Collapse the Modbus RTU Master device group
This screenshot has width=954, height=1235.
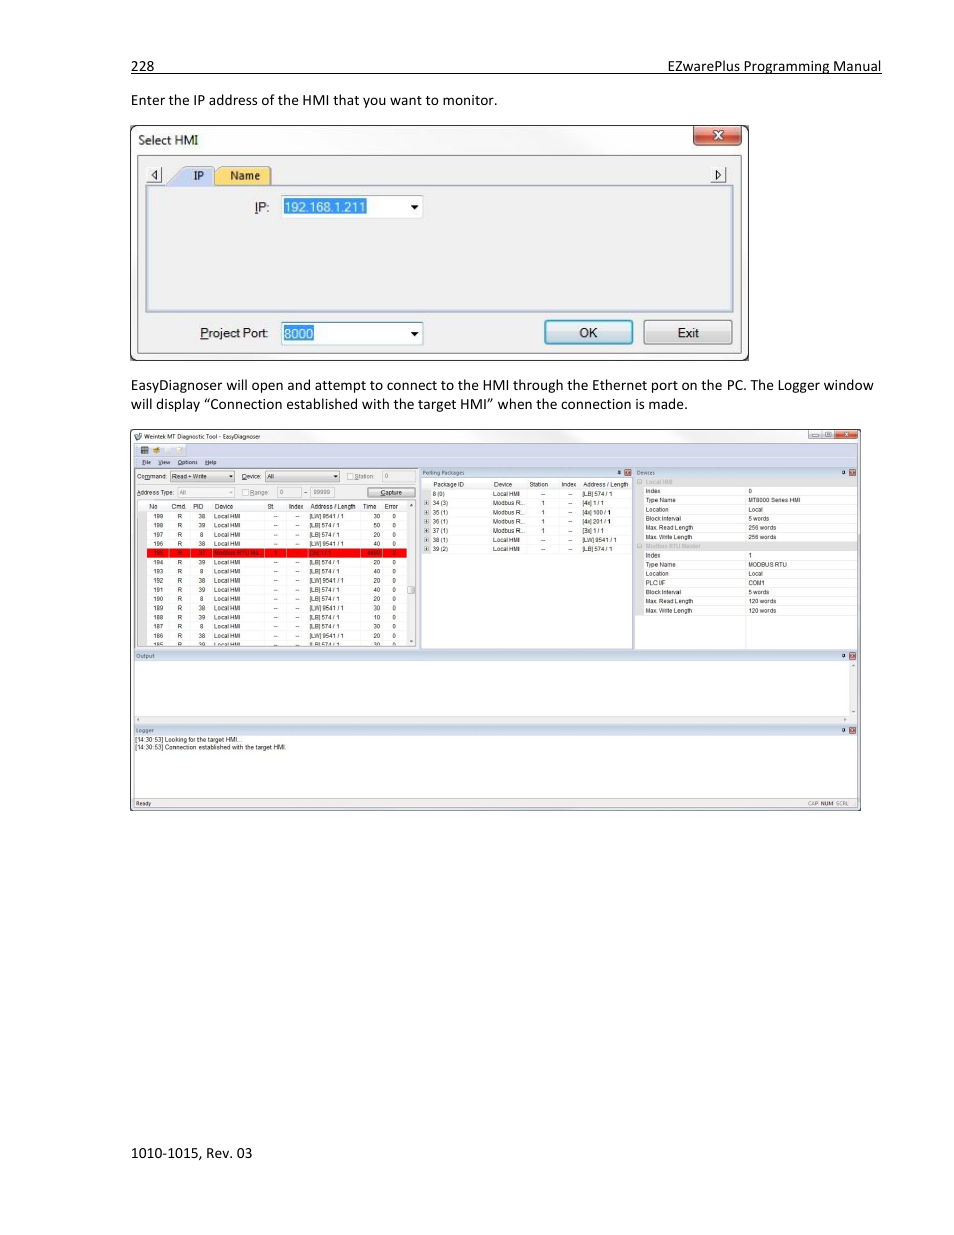click(640, 546)
